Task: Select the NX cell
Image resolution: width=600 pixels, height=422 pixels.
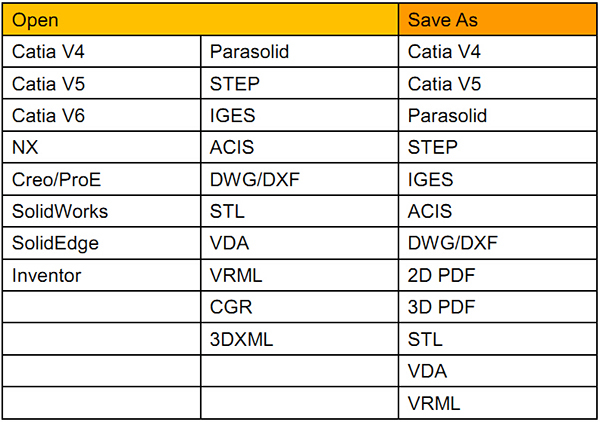Action: coord(101,147)
